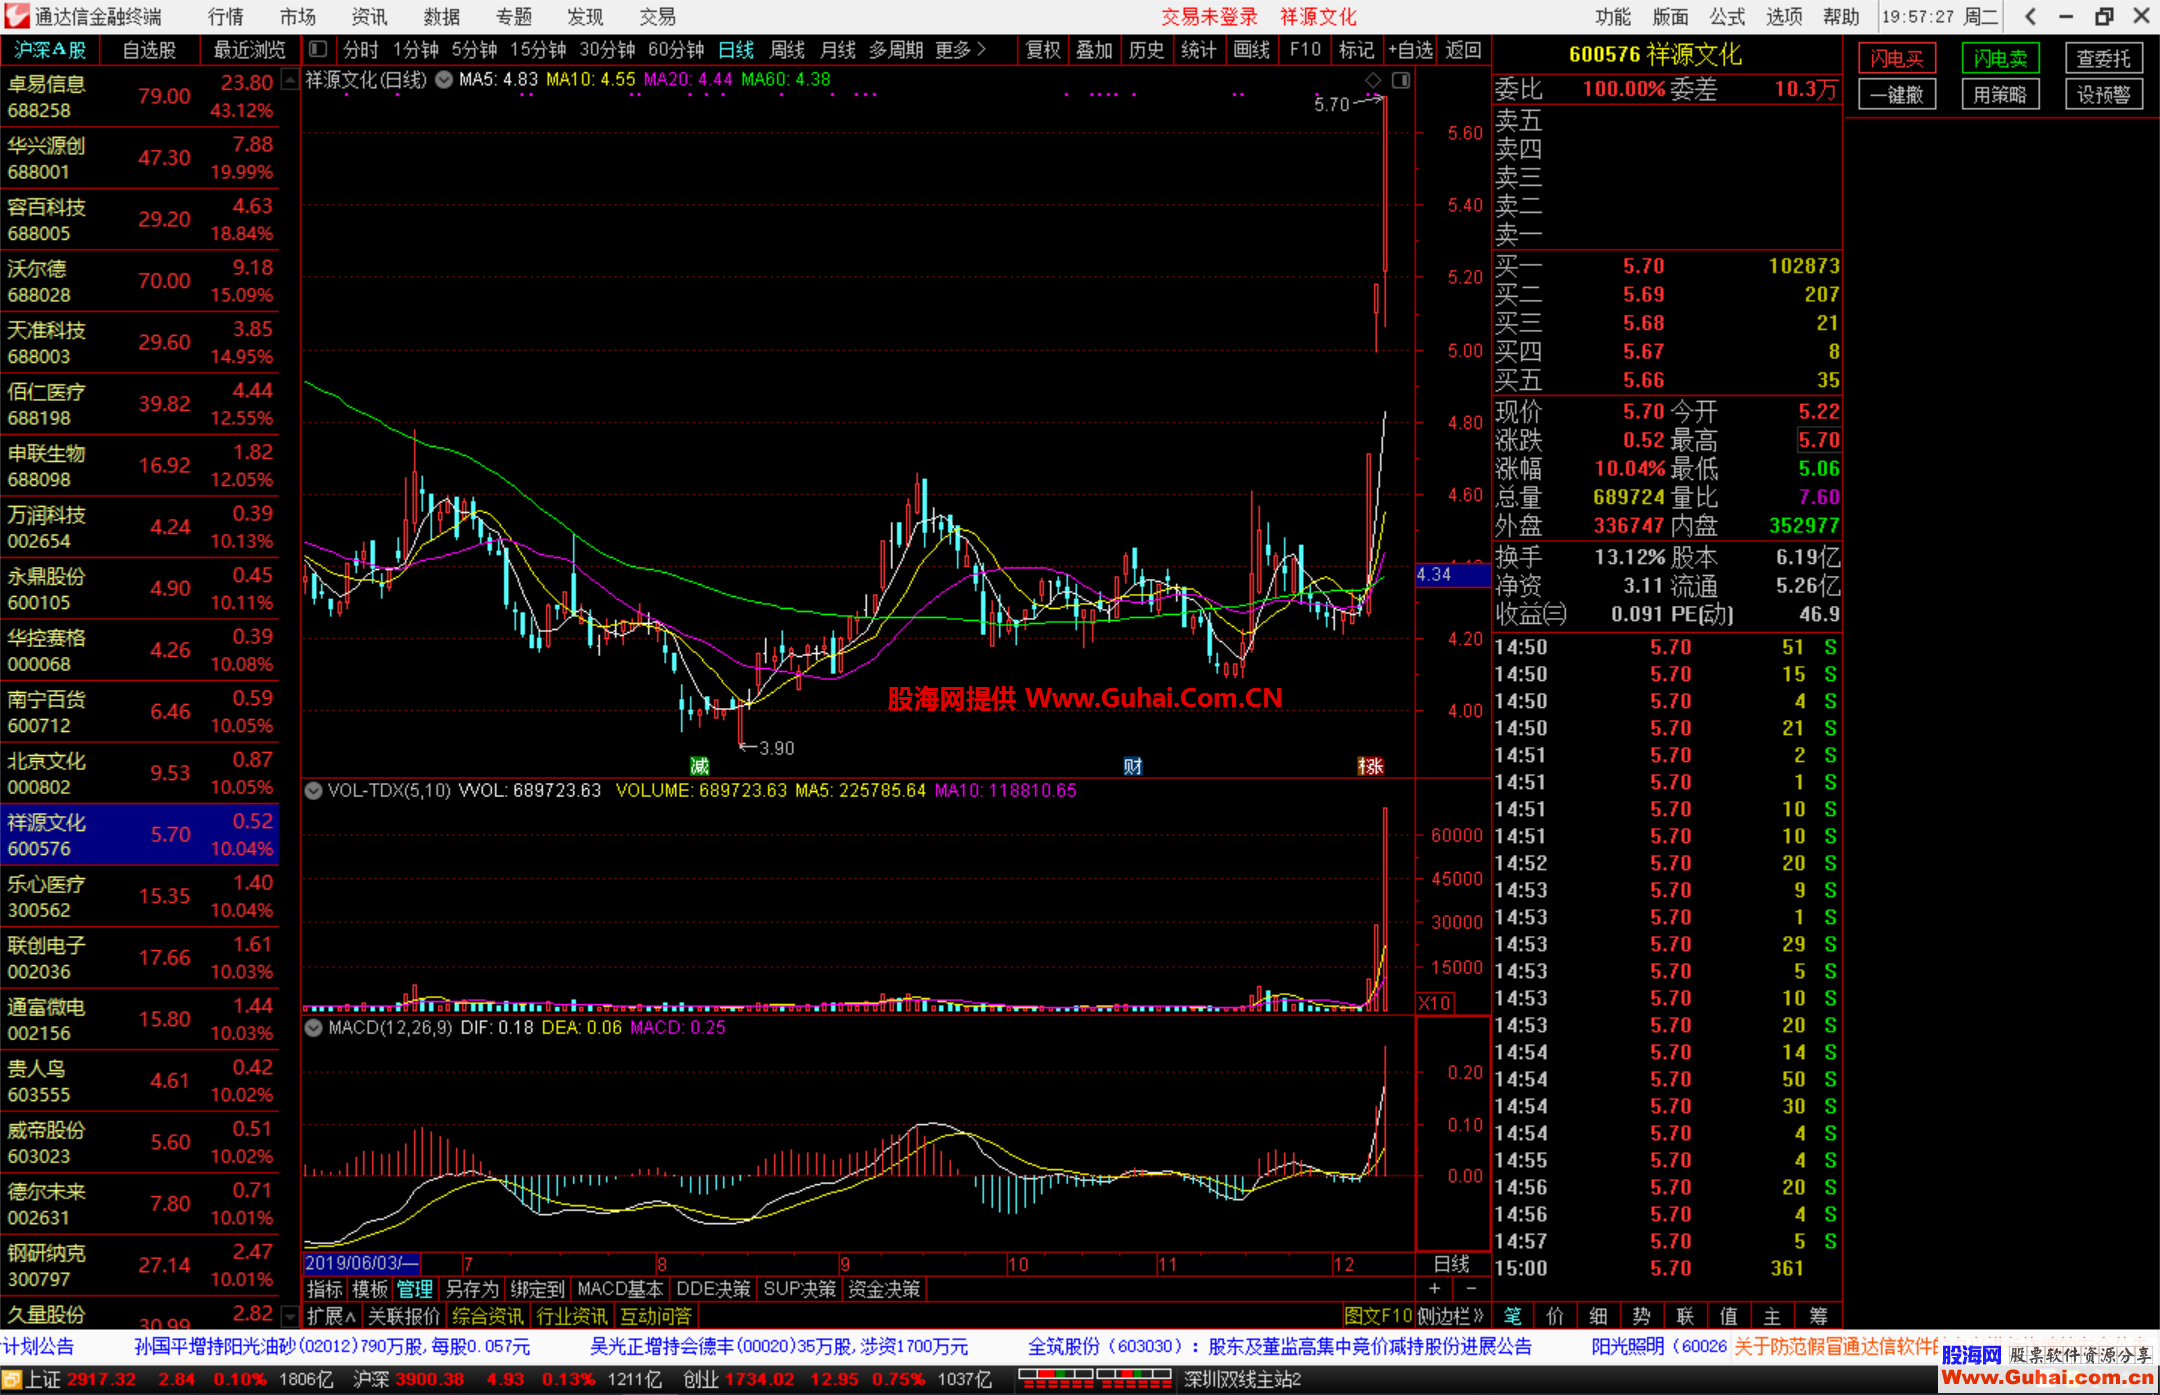Switch to 分时 chart view

(361, 49)
